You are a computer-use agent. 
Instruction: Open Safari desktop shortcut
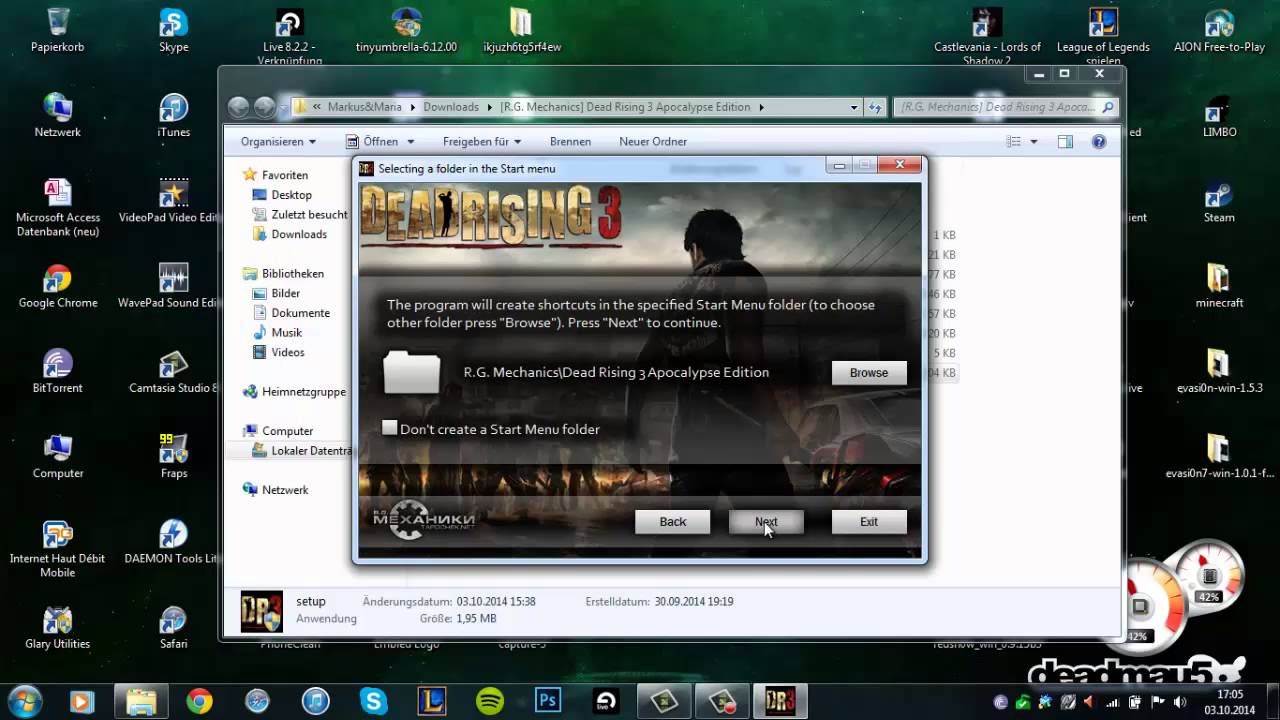coord(174,627)
